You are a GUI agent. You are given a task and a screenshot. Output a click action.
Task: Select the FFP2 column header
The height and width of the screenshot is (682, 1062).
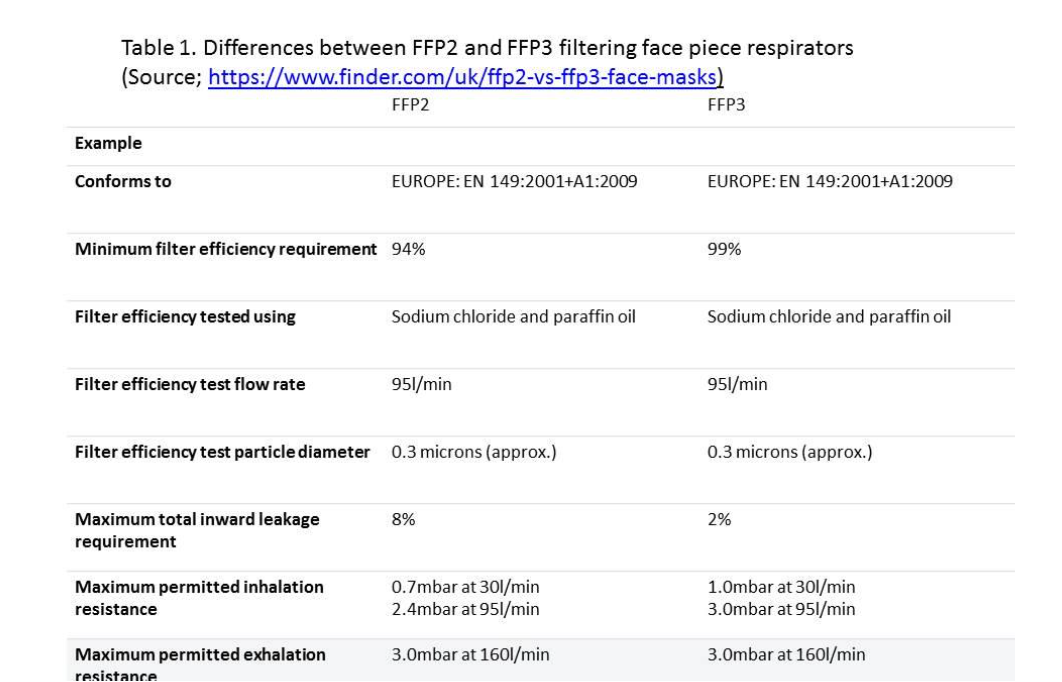pos(410,105)
